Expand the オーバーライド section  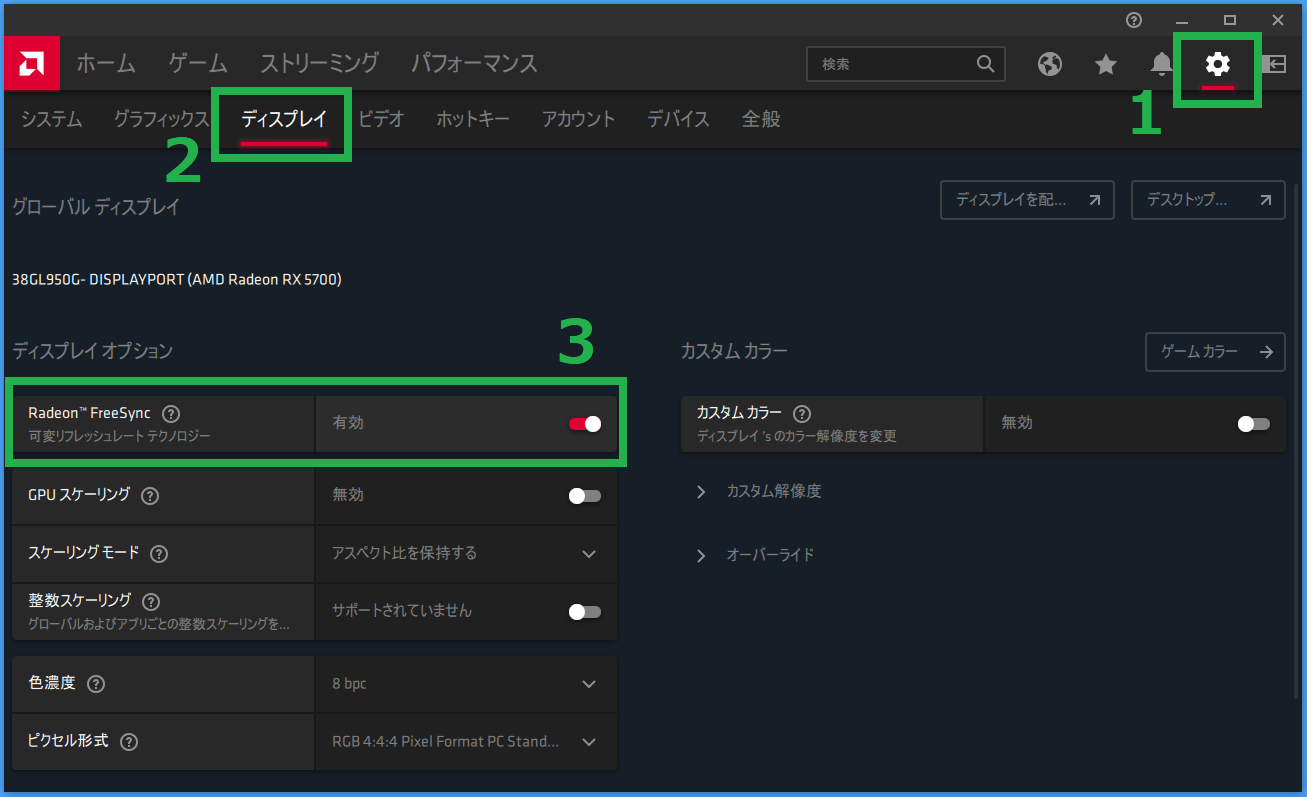(756, 555)
